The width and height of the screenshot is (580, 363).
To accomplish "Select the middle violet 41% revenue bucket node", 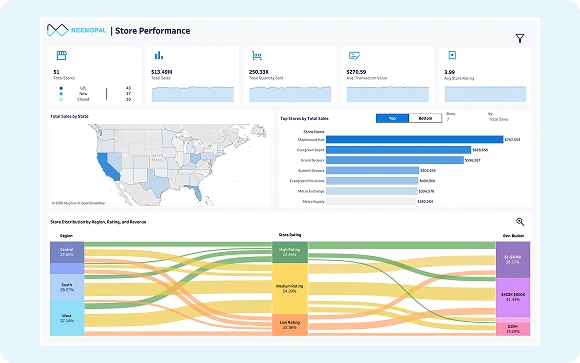I will pyautogui.click(x=513, y=297).
